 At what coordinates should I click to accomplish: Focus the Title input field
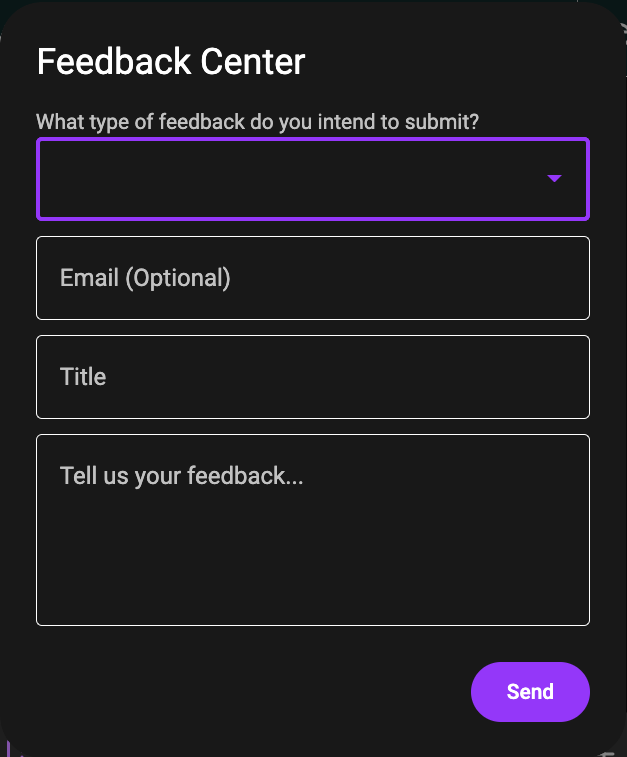point(312,377)
